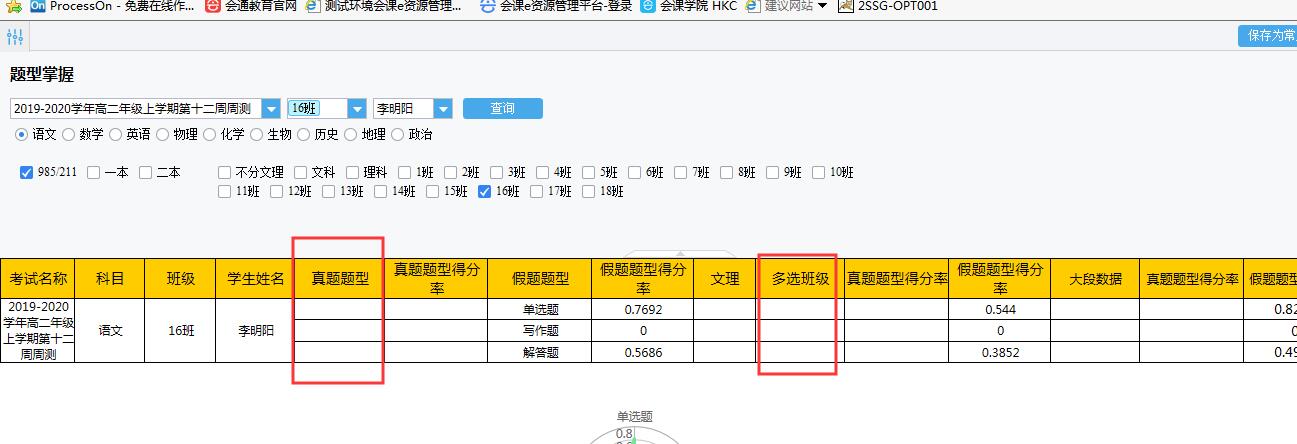Click the 保存为常 button

click(x=1267, y=36)
